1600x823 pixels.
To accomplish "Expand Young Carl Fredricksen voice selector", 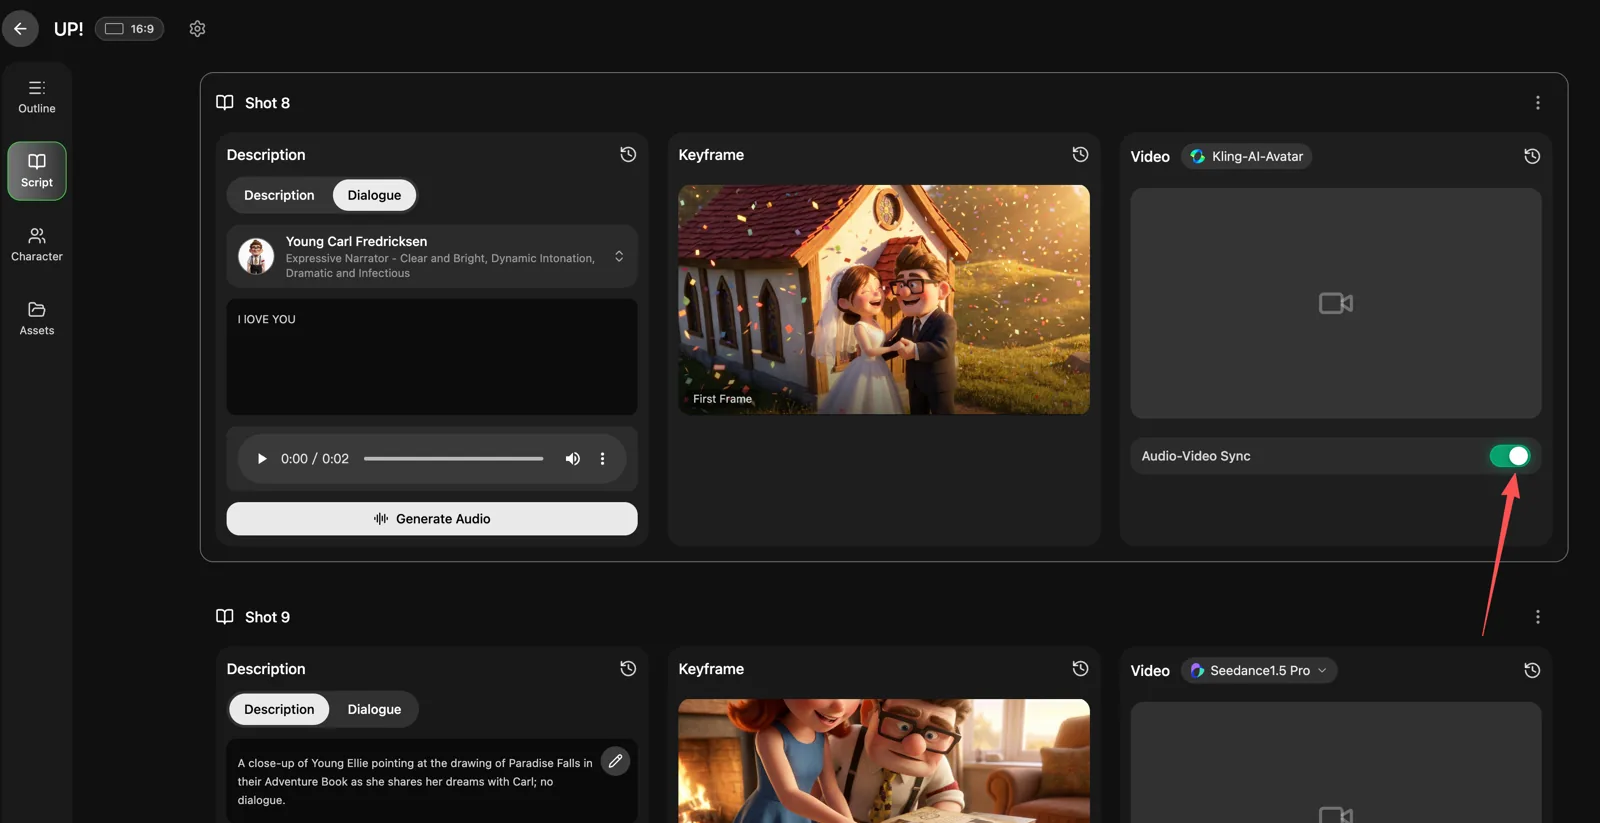I will pos(619,257).
